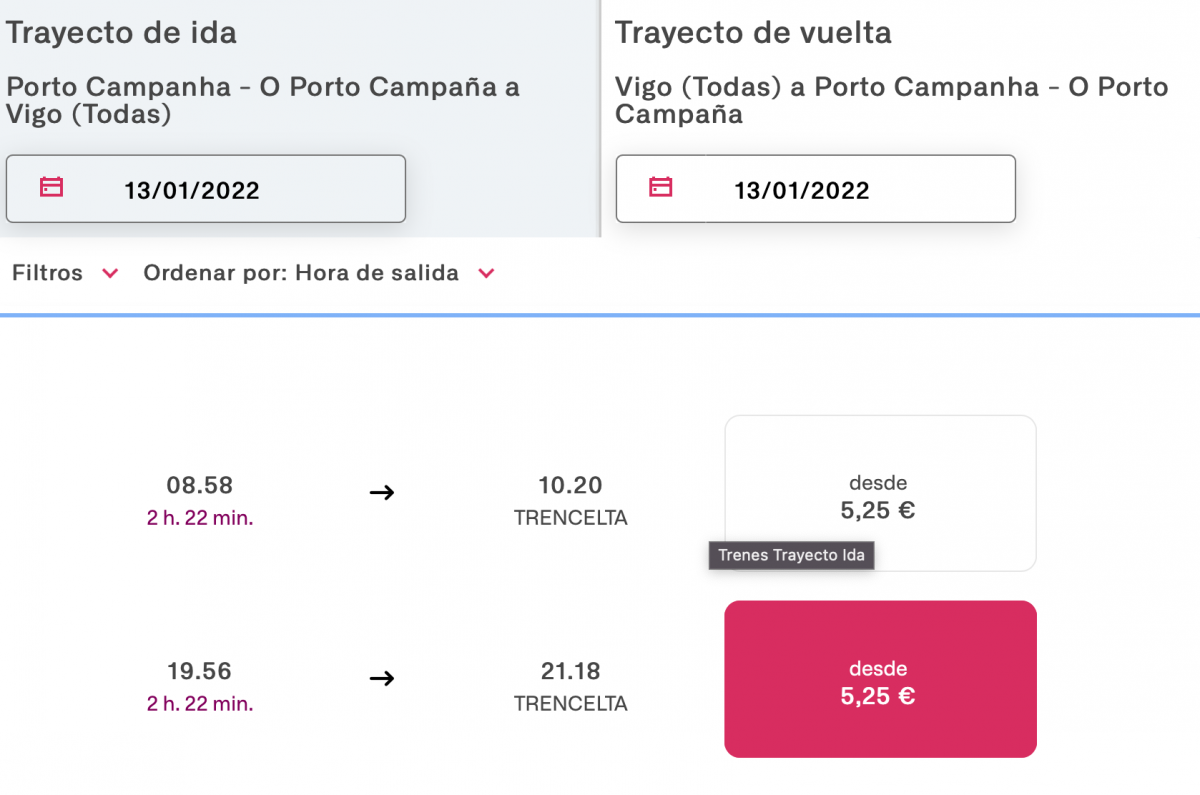Open the Ordenar por: Hora de salida dropdown
Image resolution: width=1200 pixels, height=795 pixels.
[x=319, y=273]
